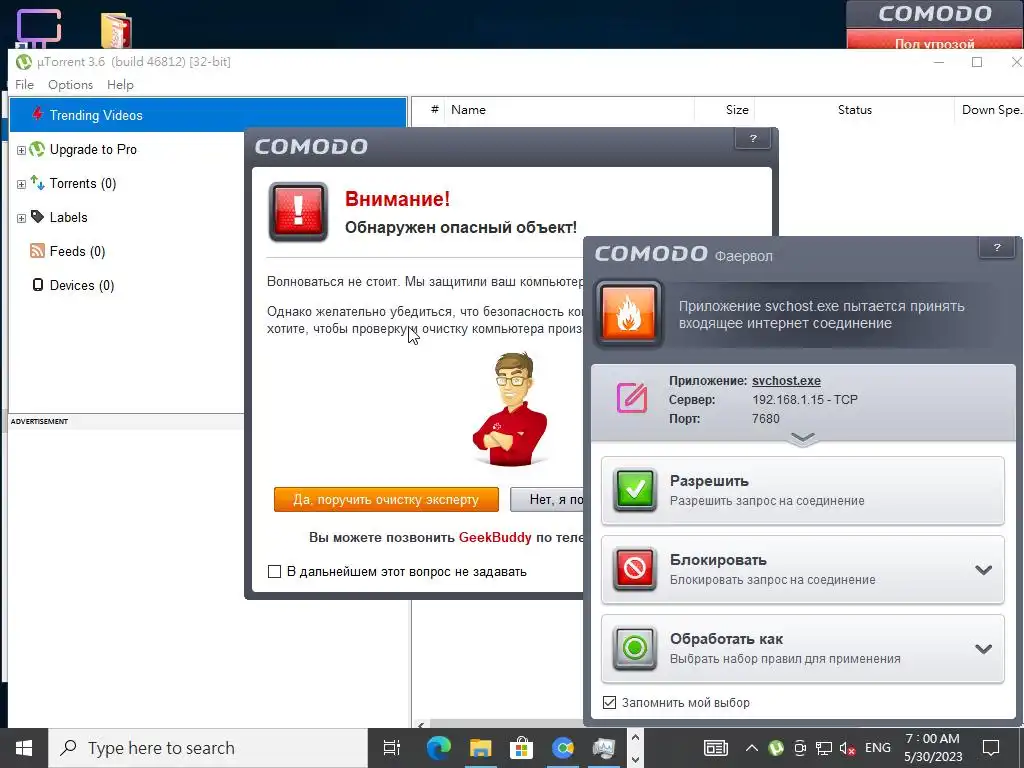Expand connection details chevron below port

coord(803,438)
